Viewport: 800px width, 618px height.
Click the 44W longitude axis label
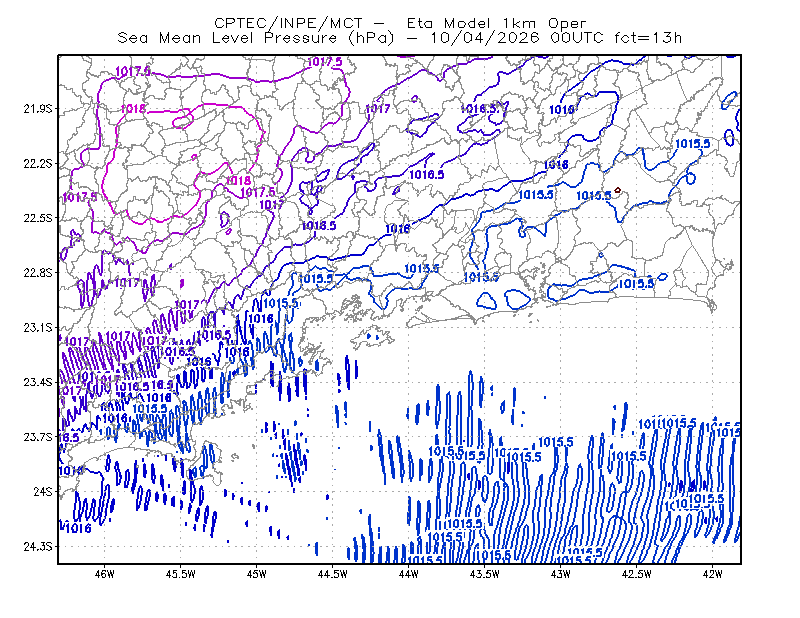408,574
